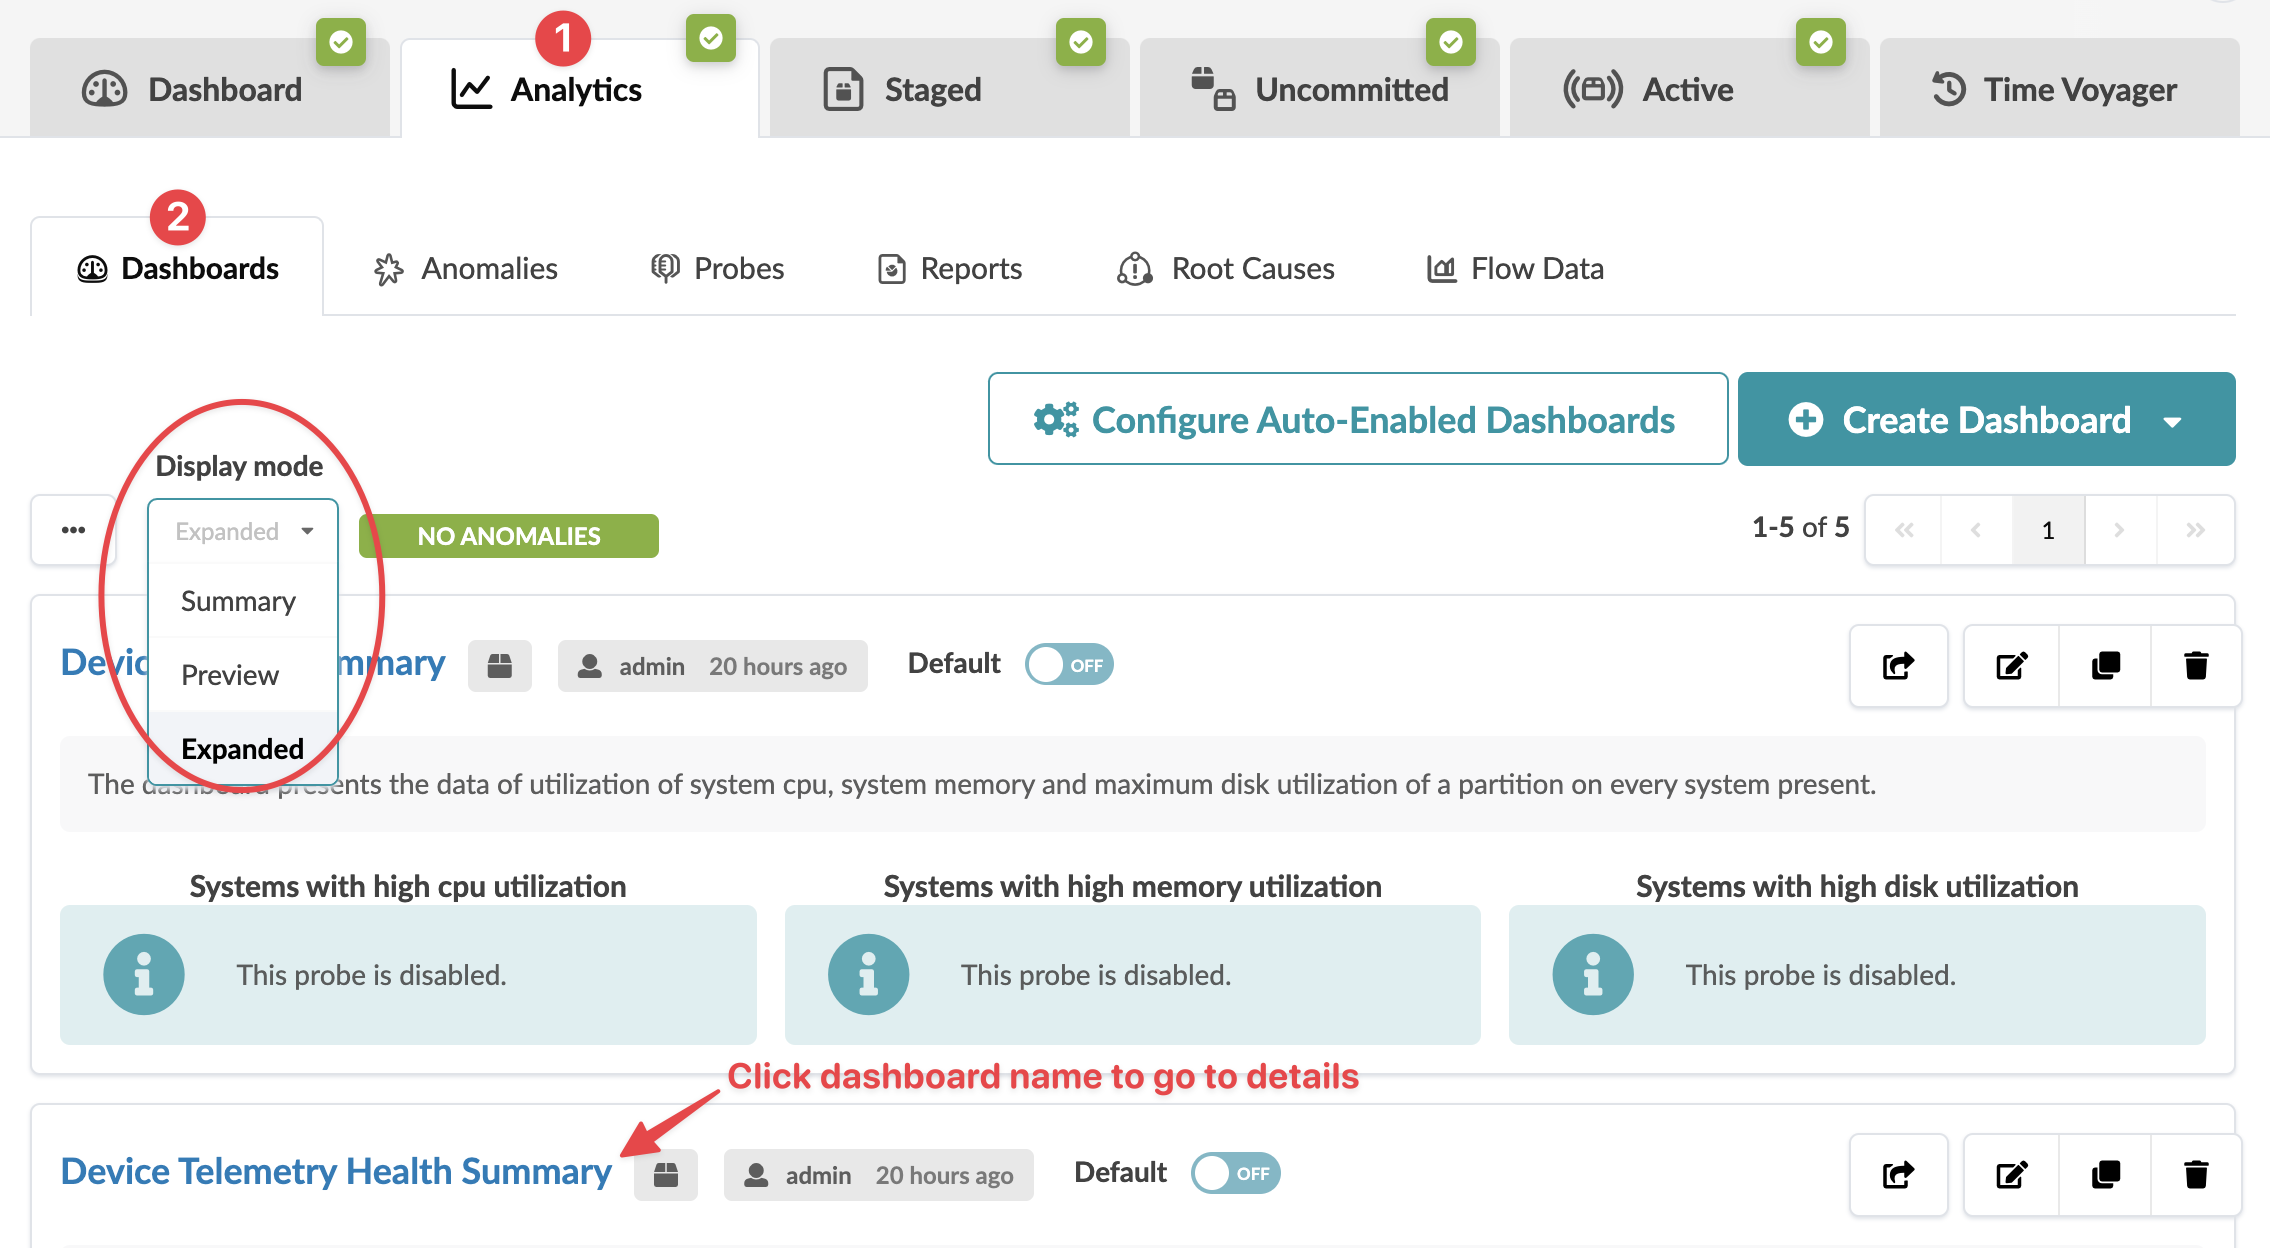This screenshot has height=1248, width=2270.
Task: Open Device Telemetry Health Summary dashboard link
Action: click(x=336, y=1172)
